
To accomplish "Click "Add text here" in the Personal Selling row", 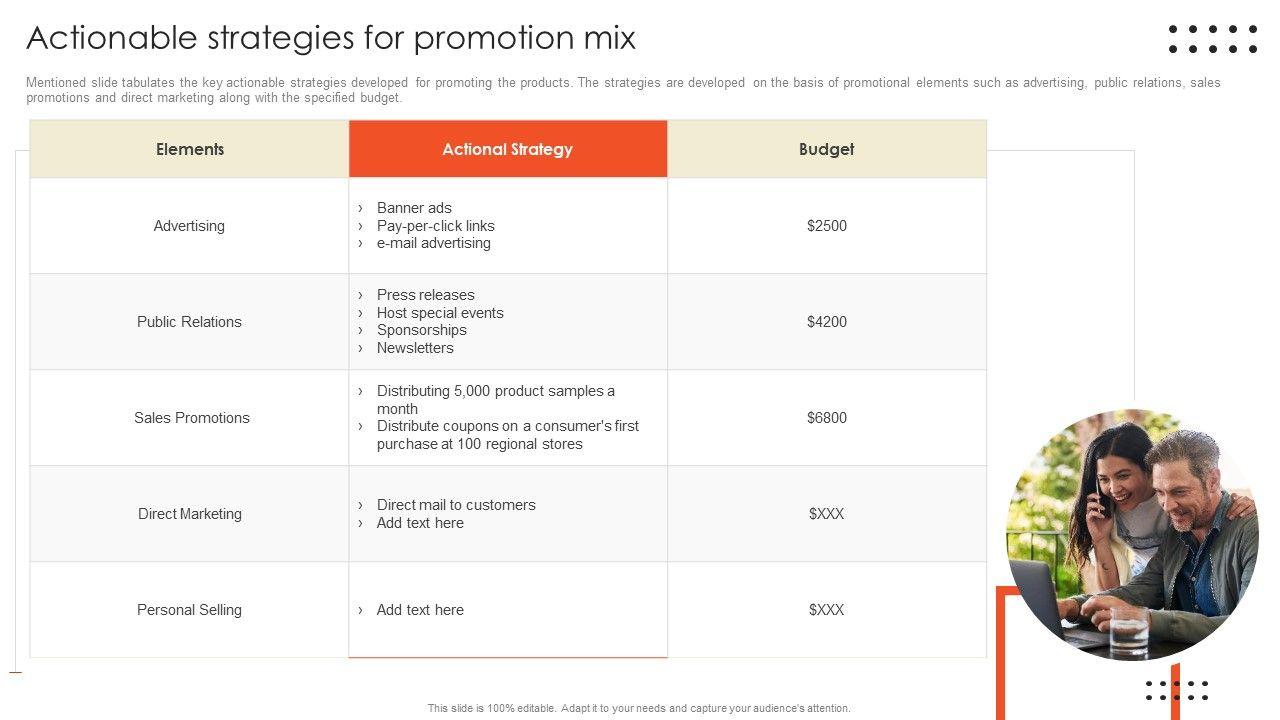I will pos(420,610).
